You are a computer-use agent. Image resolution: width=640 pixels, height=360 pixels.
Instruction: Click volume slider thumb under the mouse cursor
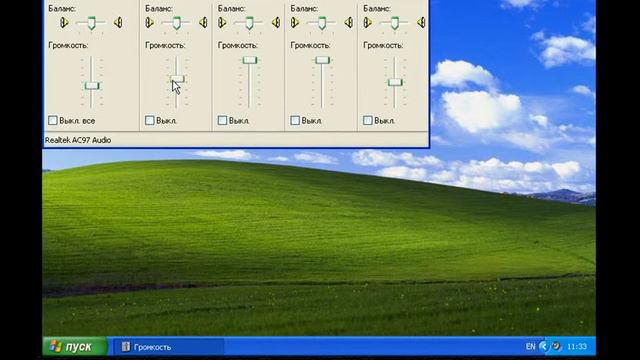click(x=177, y=79)
